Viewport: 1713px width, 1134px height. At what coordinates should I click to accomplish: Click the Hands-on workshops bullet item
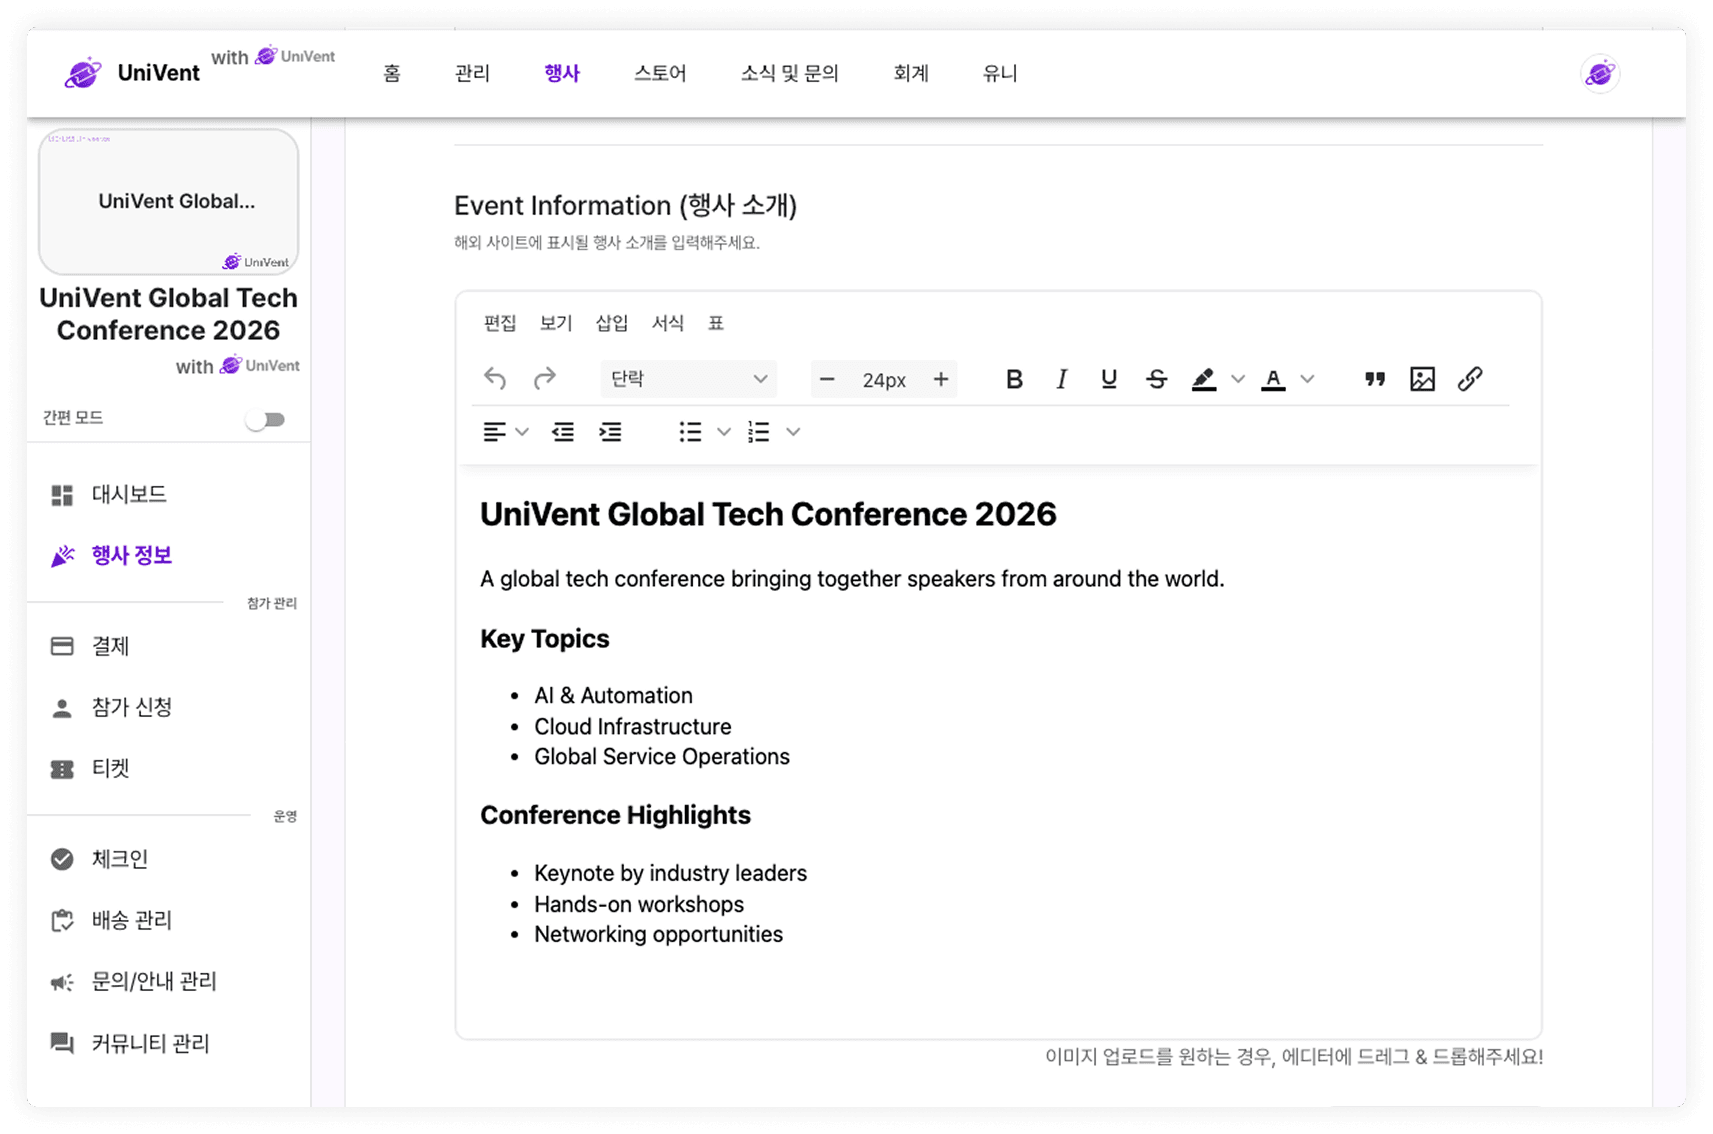639,905
